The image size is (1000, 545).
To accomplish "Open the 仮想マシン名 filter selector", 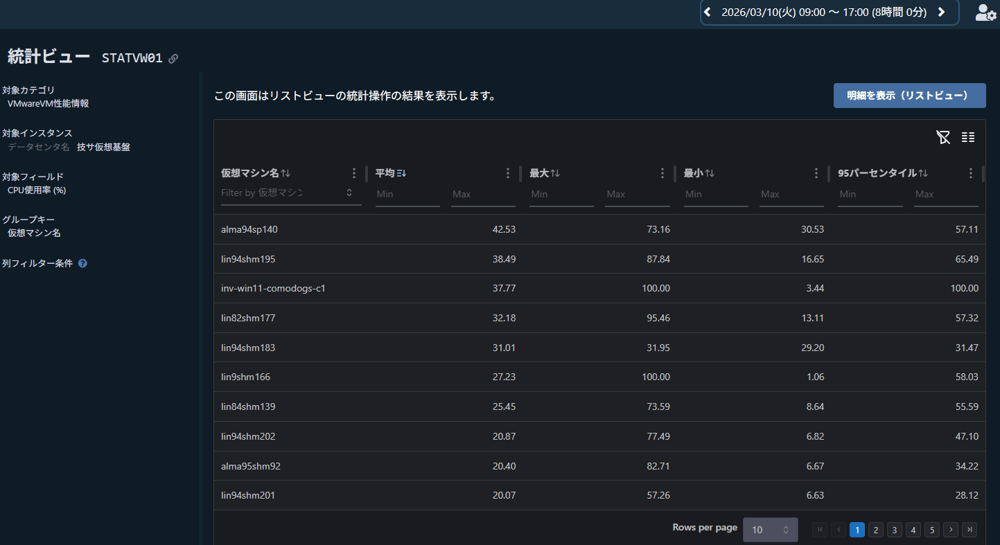I will [349, 193].
